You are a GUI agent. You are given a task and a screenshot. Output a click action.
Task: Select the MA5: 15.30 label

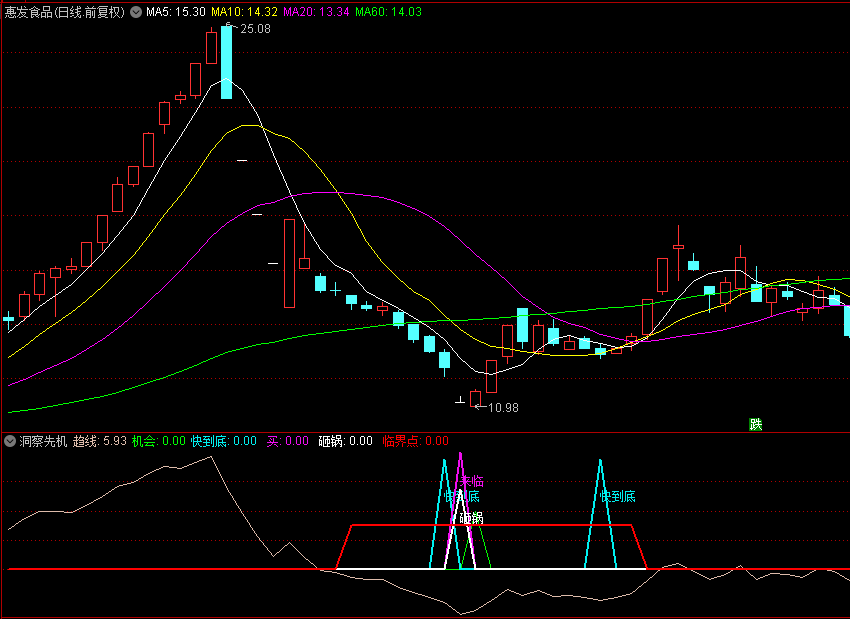click(176, 12)
